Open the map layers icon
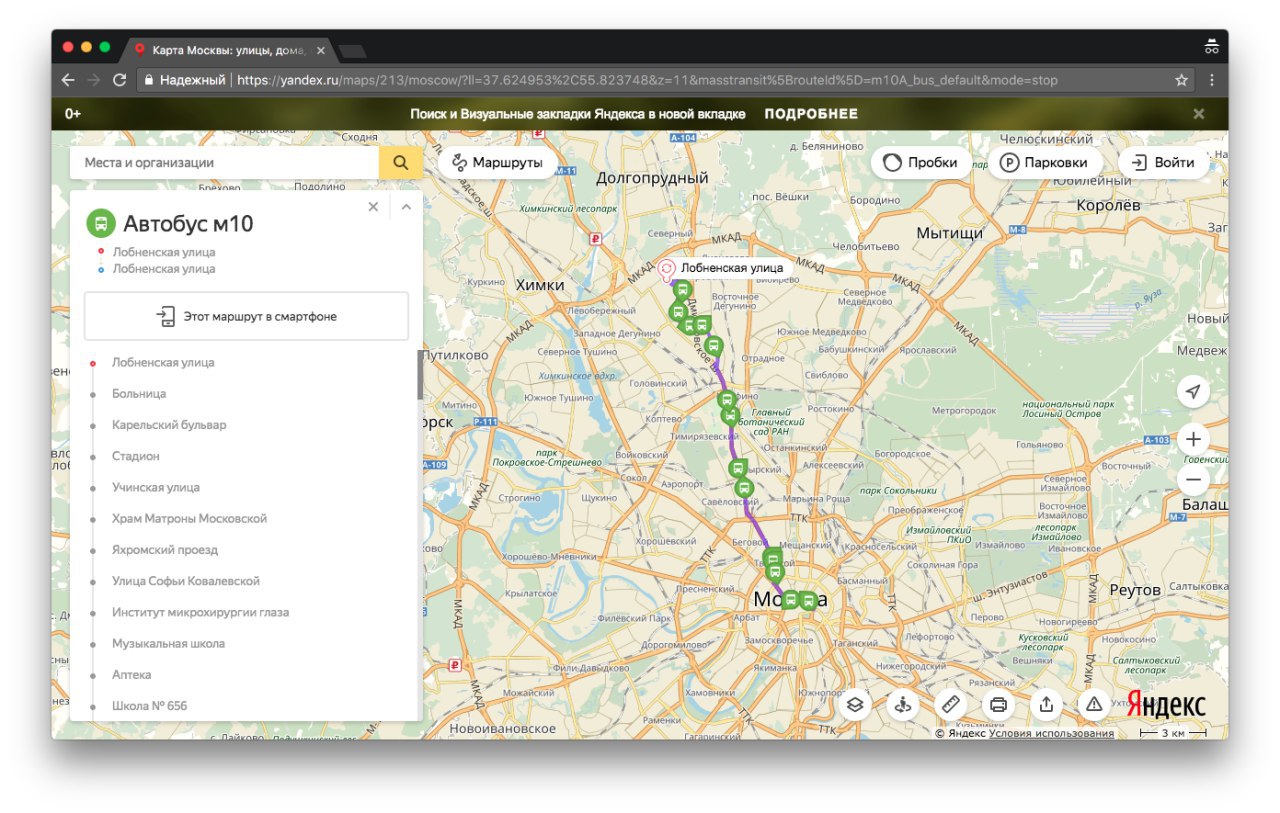The width and height of the screenshot is (1280, 813). [854, 704]
